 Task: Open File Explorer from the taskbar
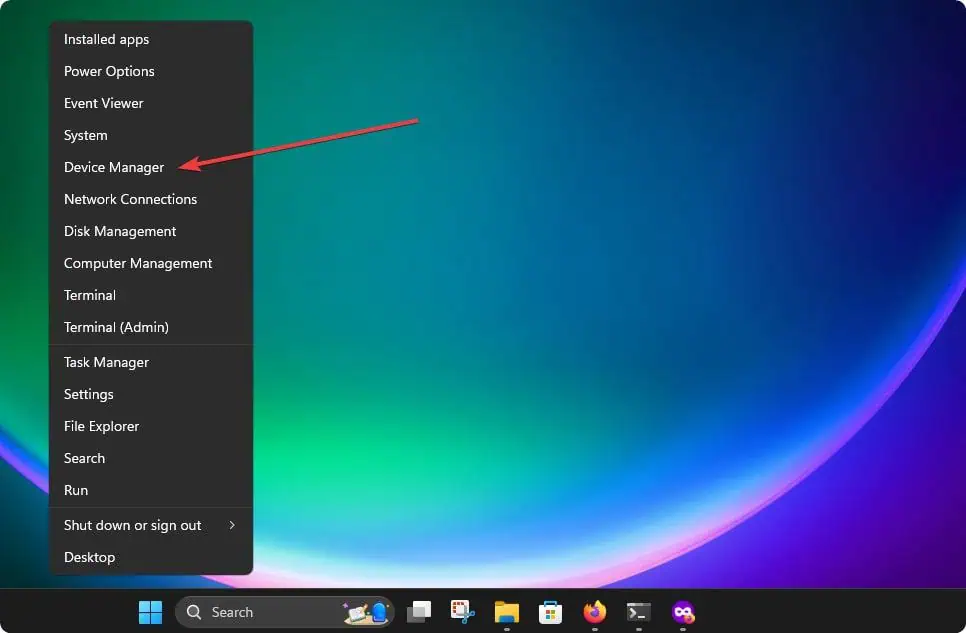click(x=506, y=613)
